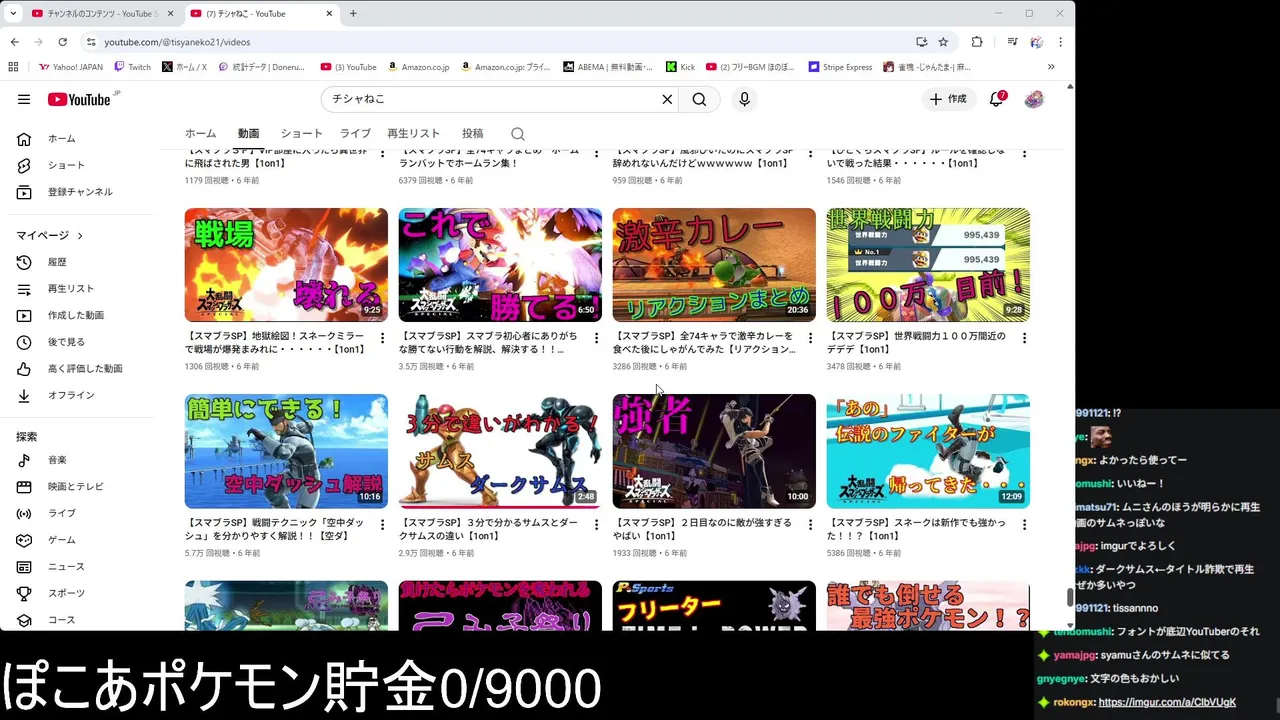Open the browser extensions puzzle icon

pyautogui.click(x=977, y=42)
